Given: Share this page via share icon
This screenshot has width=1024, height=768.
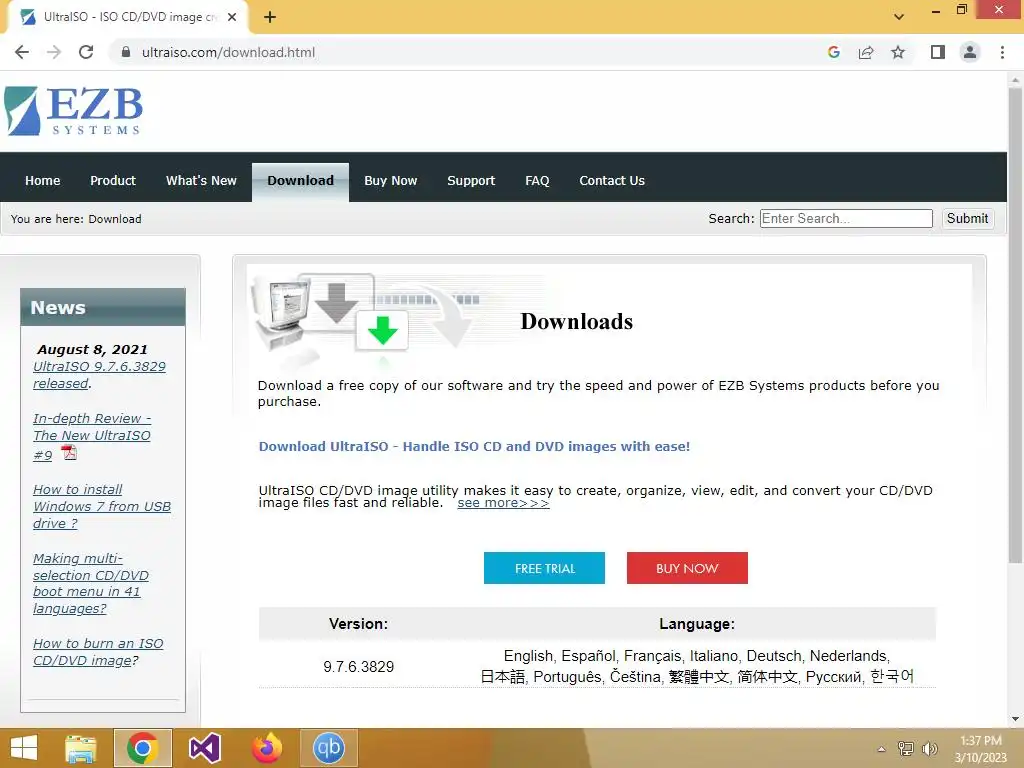Looking at the screenshot, I should [x=866, y=52].
